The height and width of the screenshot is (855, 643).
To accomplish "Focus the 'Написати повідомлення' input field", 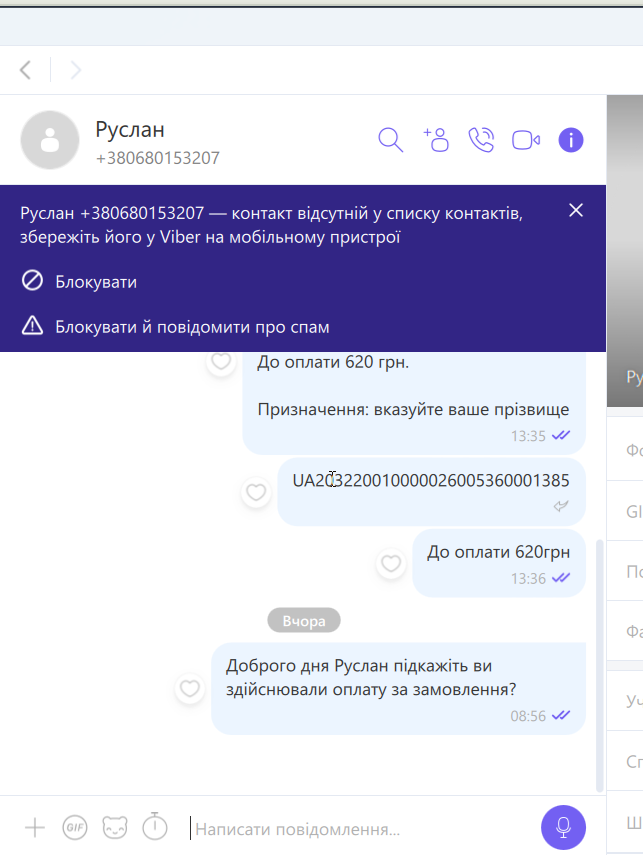I will [x=360, y=829].
